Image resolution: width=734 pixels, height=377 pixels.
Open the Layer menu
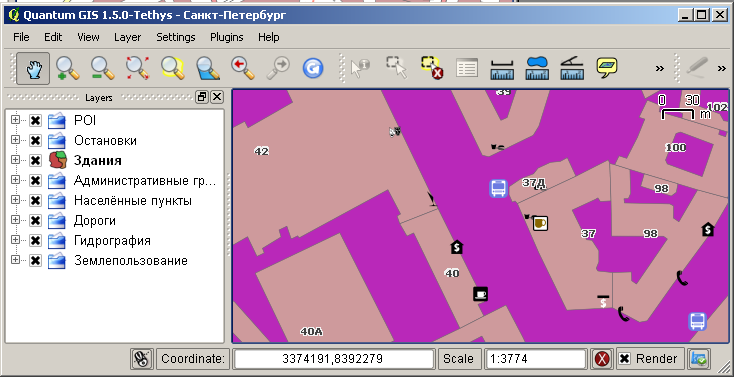127,37
